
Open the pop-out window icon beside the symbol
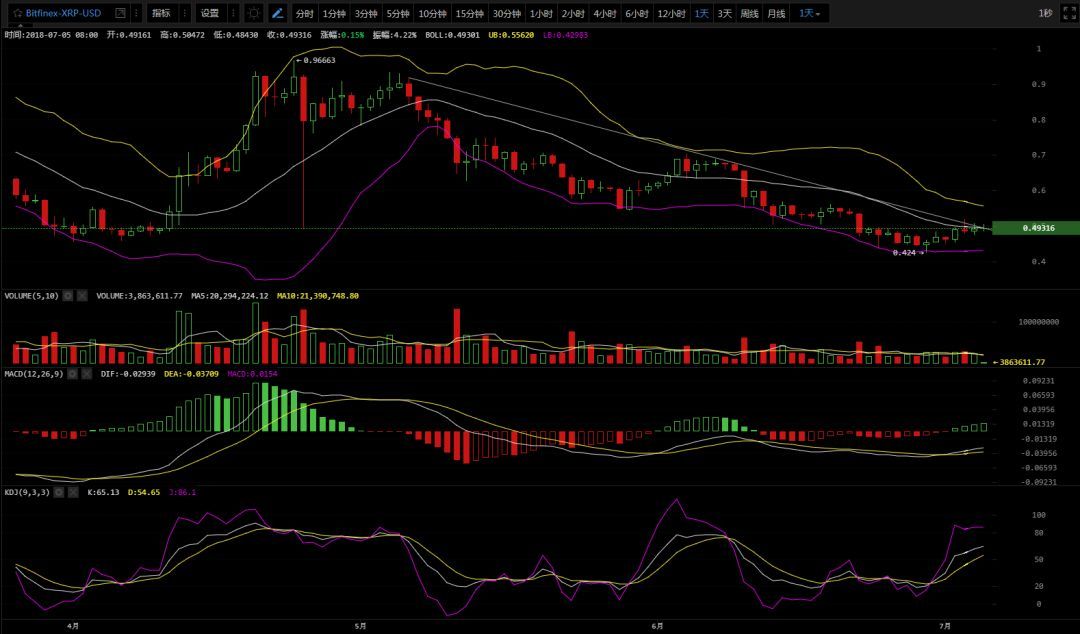pyautogui.click(x=121, y=13)
